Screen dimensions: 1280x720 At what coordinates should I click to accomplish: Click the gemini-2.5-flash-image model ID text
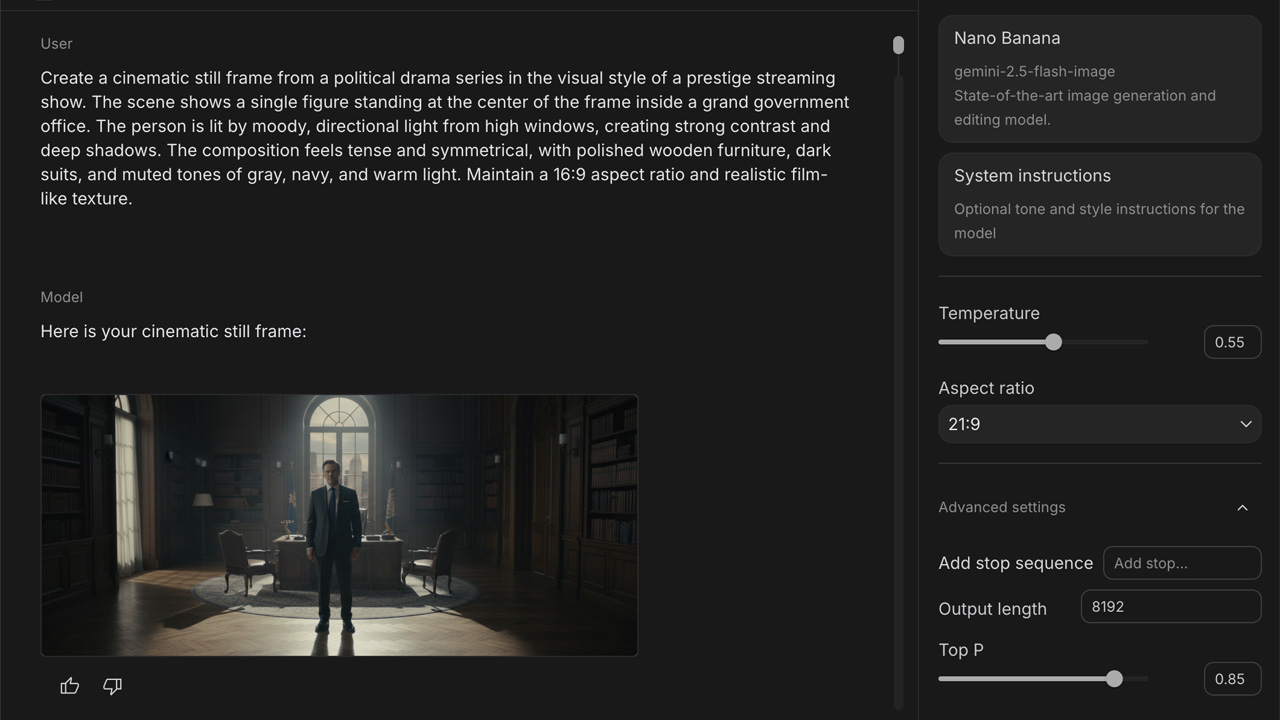pyautogui.click(x=1034, y=72)
